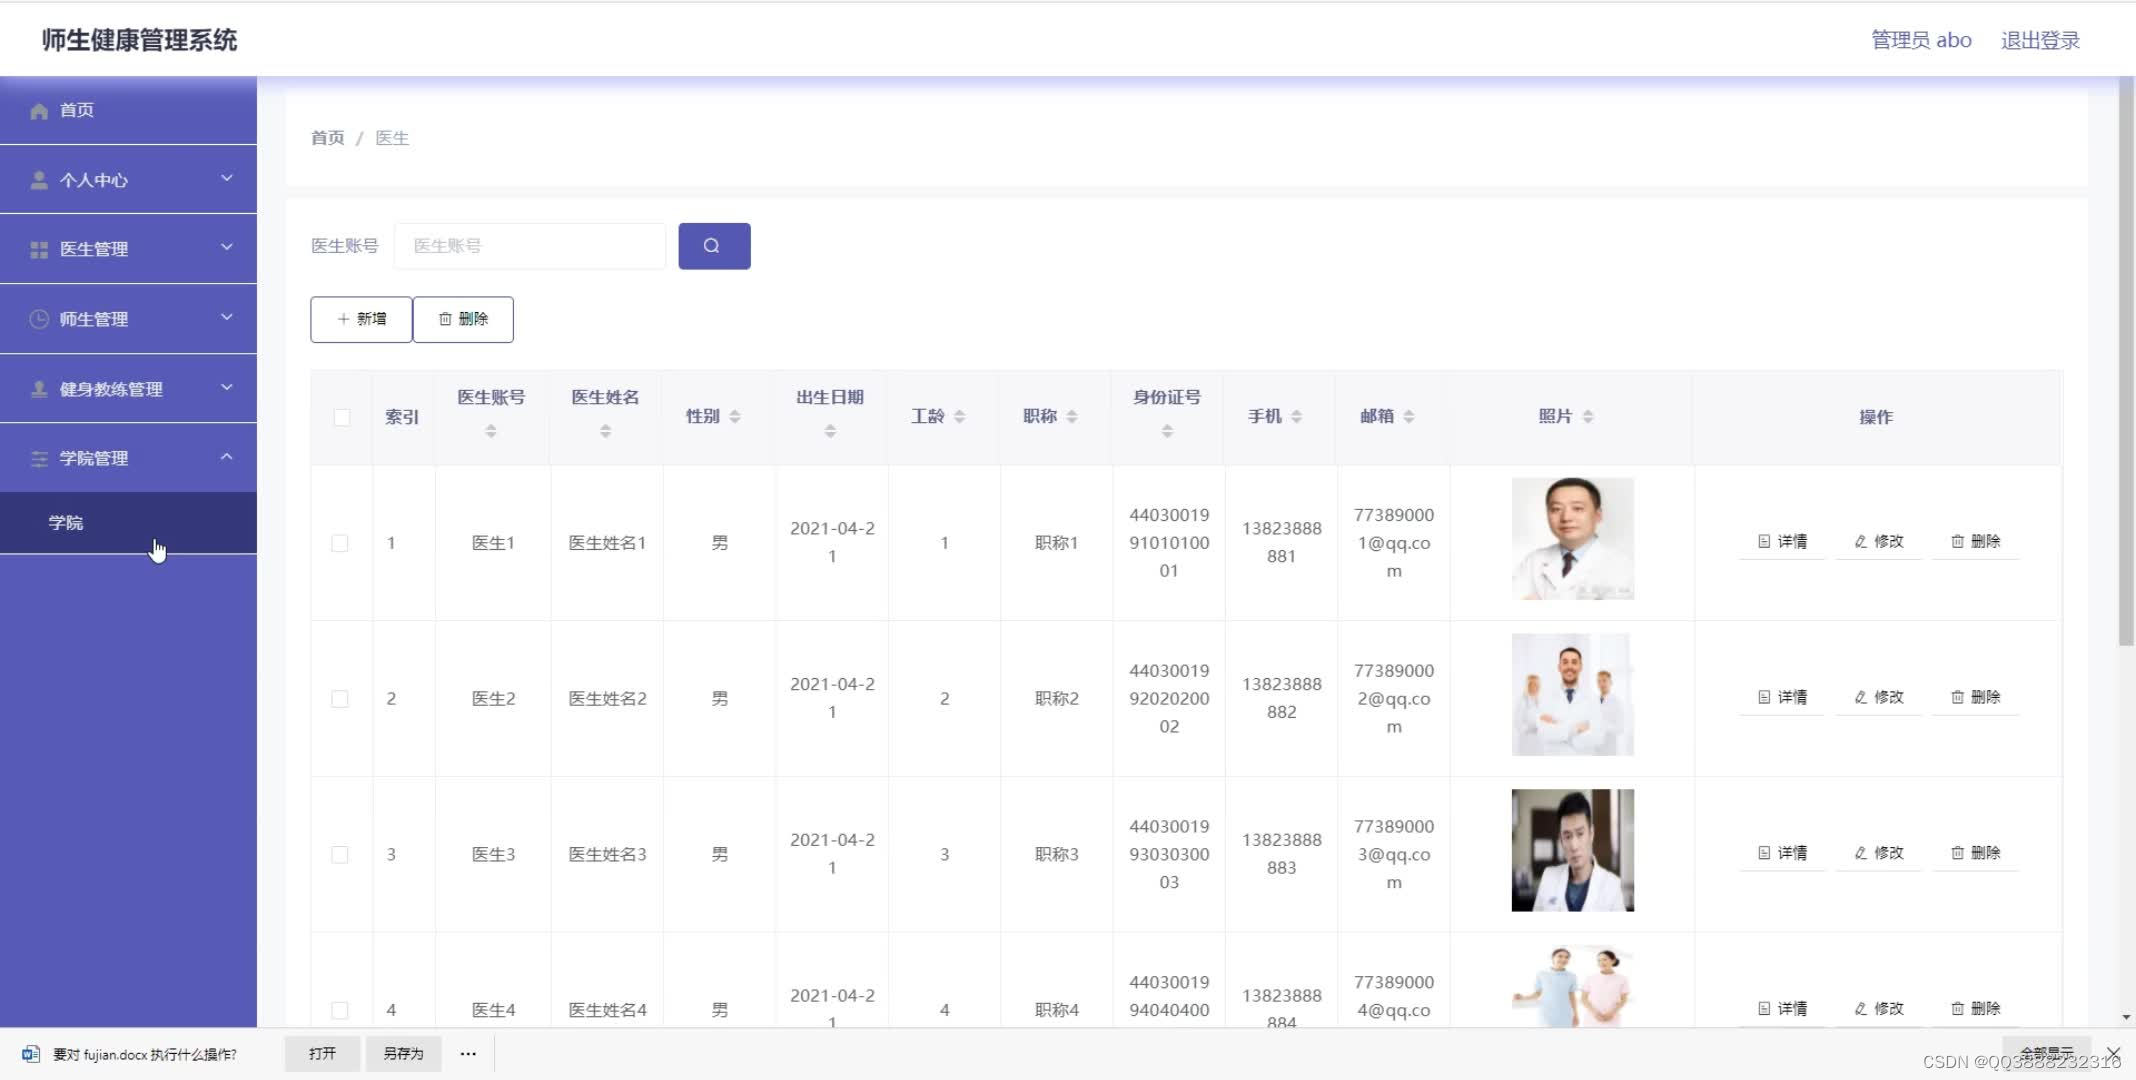Expand the 医生管理 menu chevron

point(227,247)
